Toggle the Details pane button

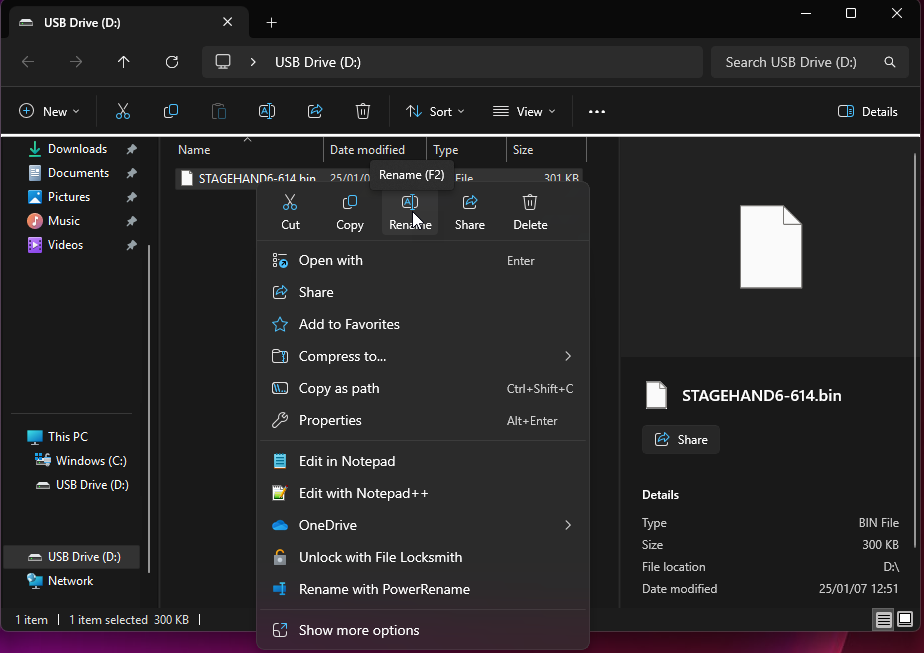pos(867,112)
